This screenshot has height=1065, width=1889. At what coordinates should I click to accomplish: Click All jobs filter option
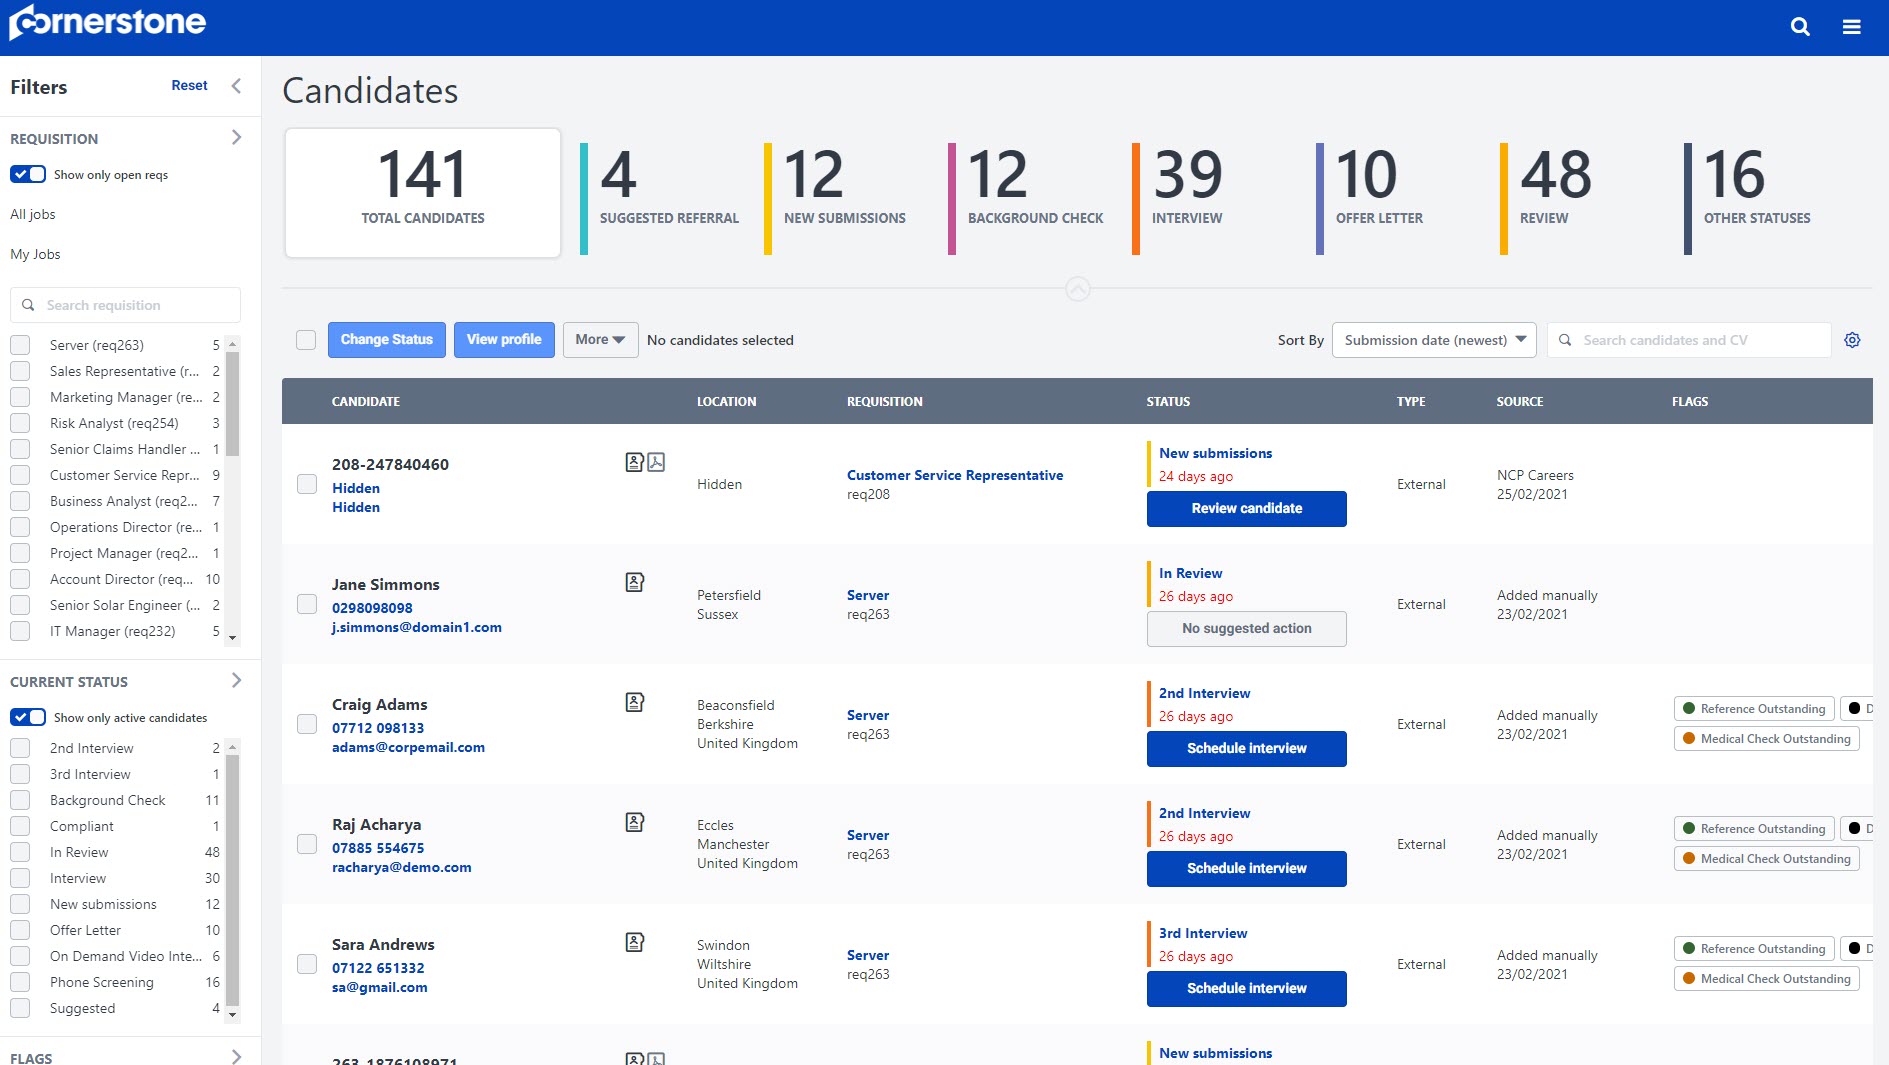33,214
